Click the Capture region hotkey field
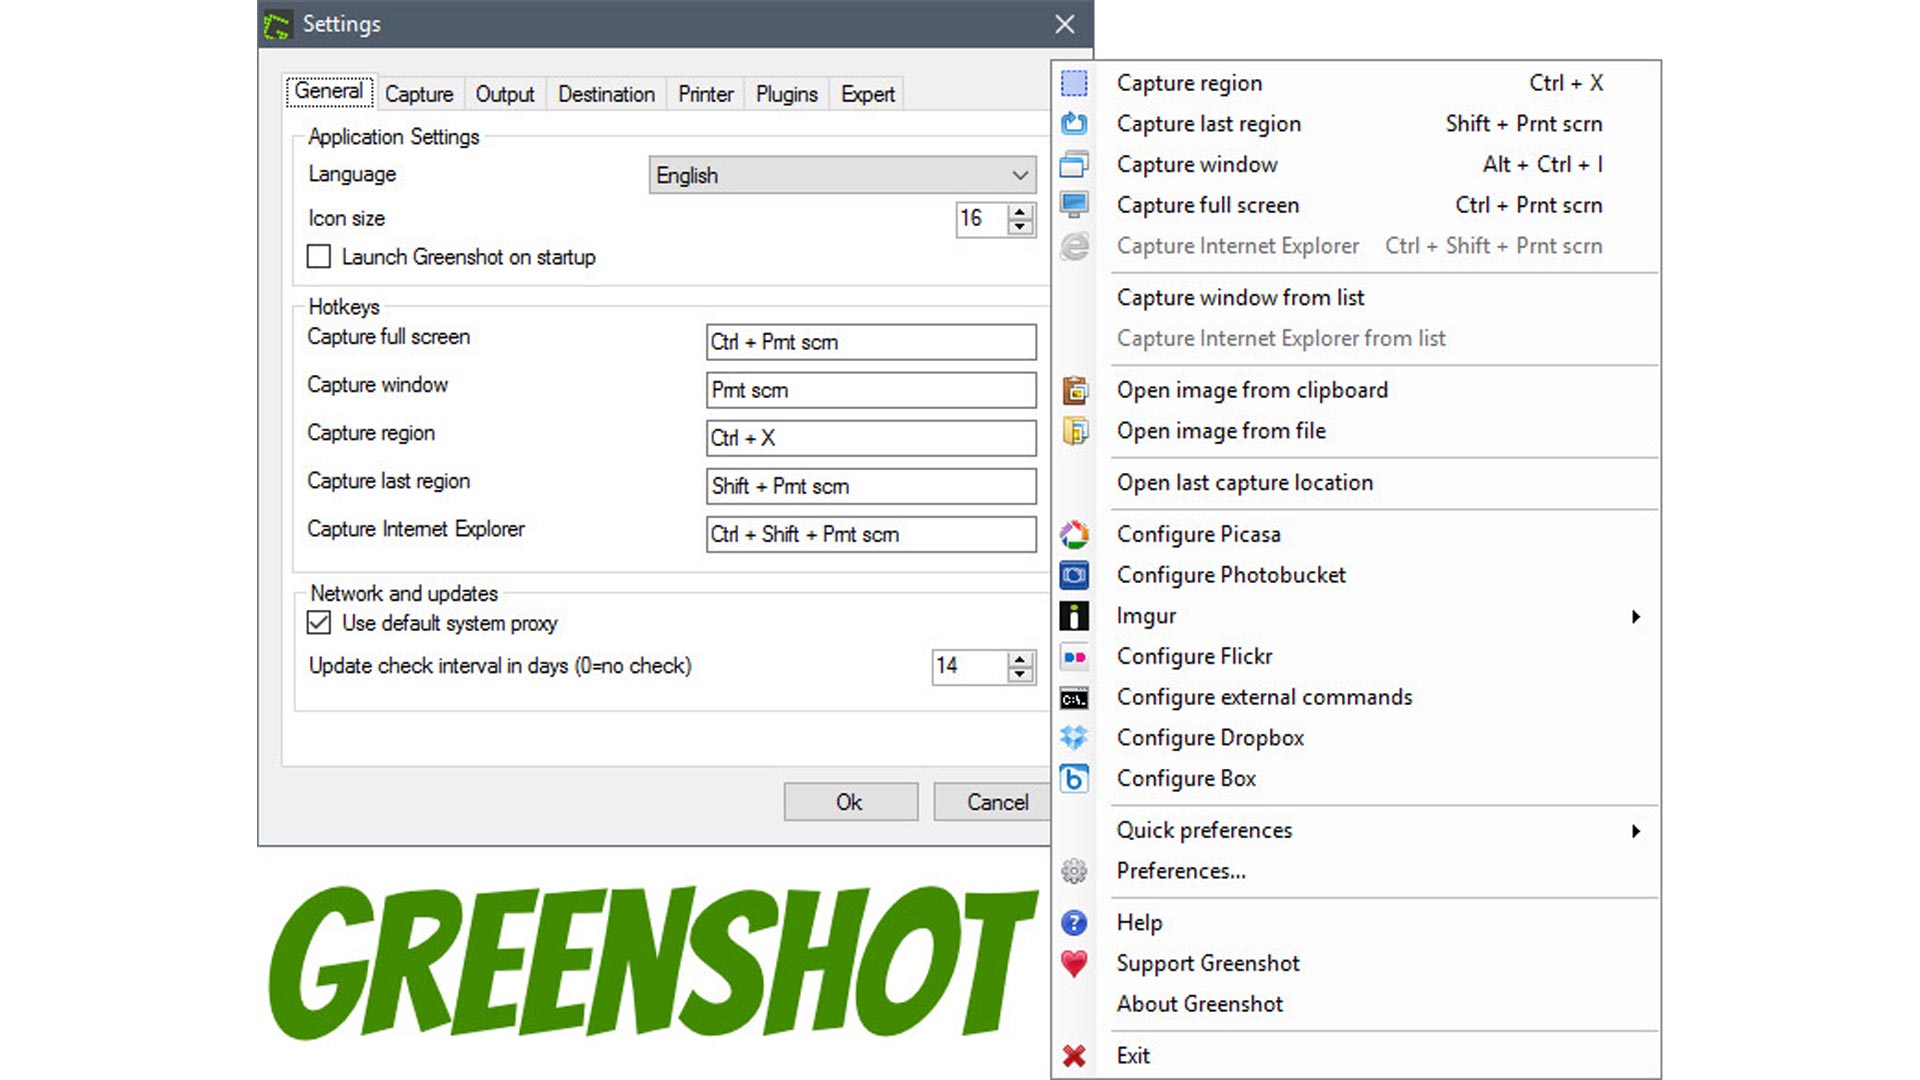The width and height of the screenshot is (1920, 1080). pyautogui.click(x=871, y=438)
